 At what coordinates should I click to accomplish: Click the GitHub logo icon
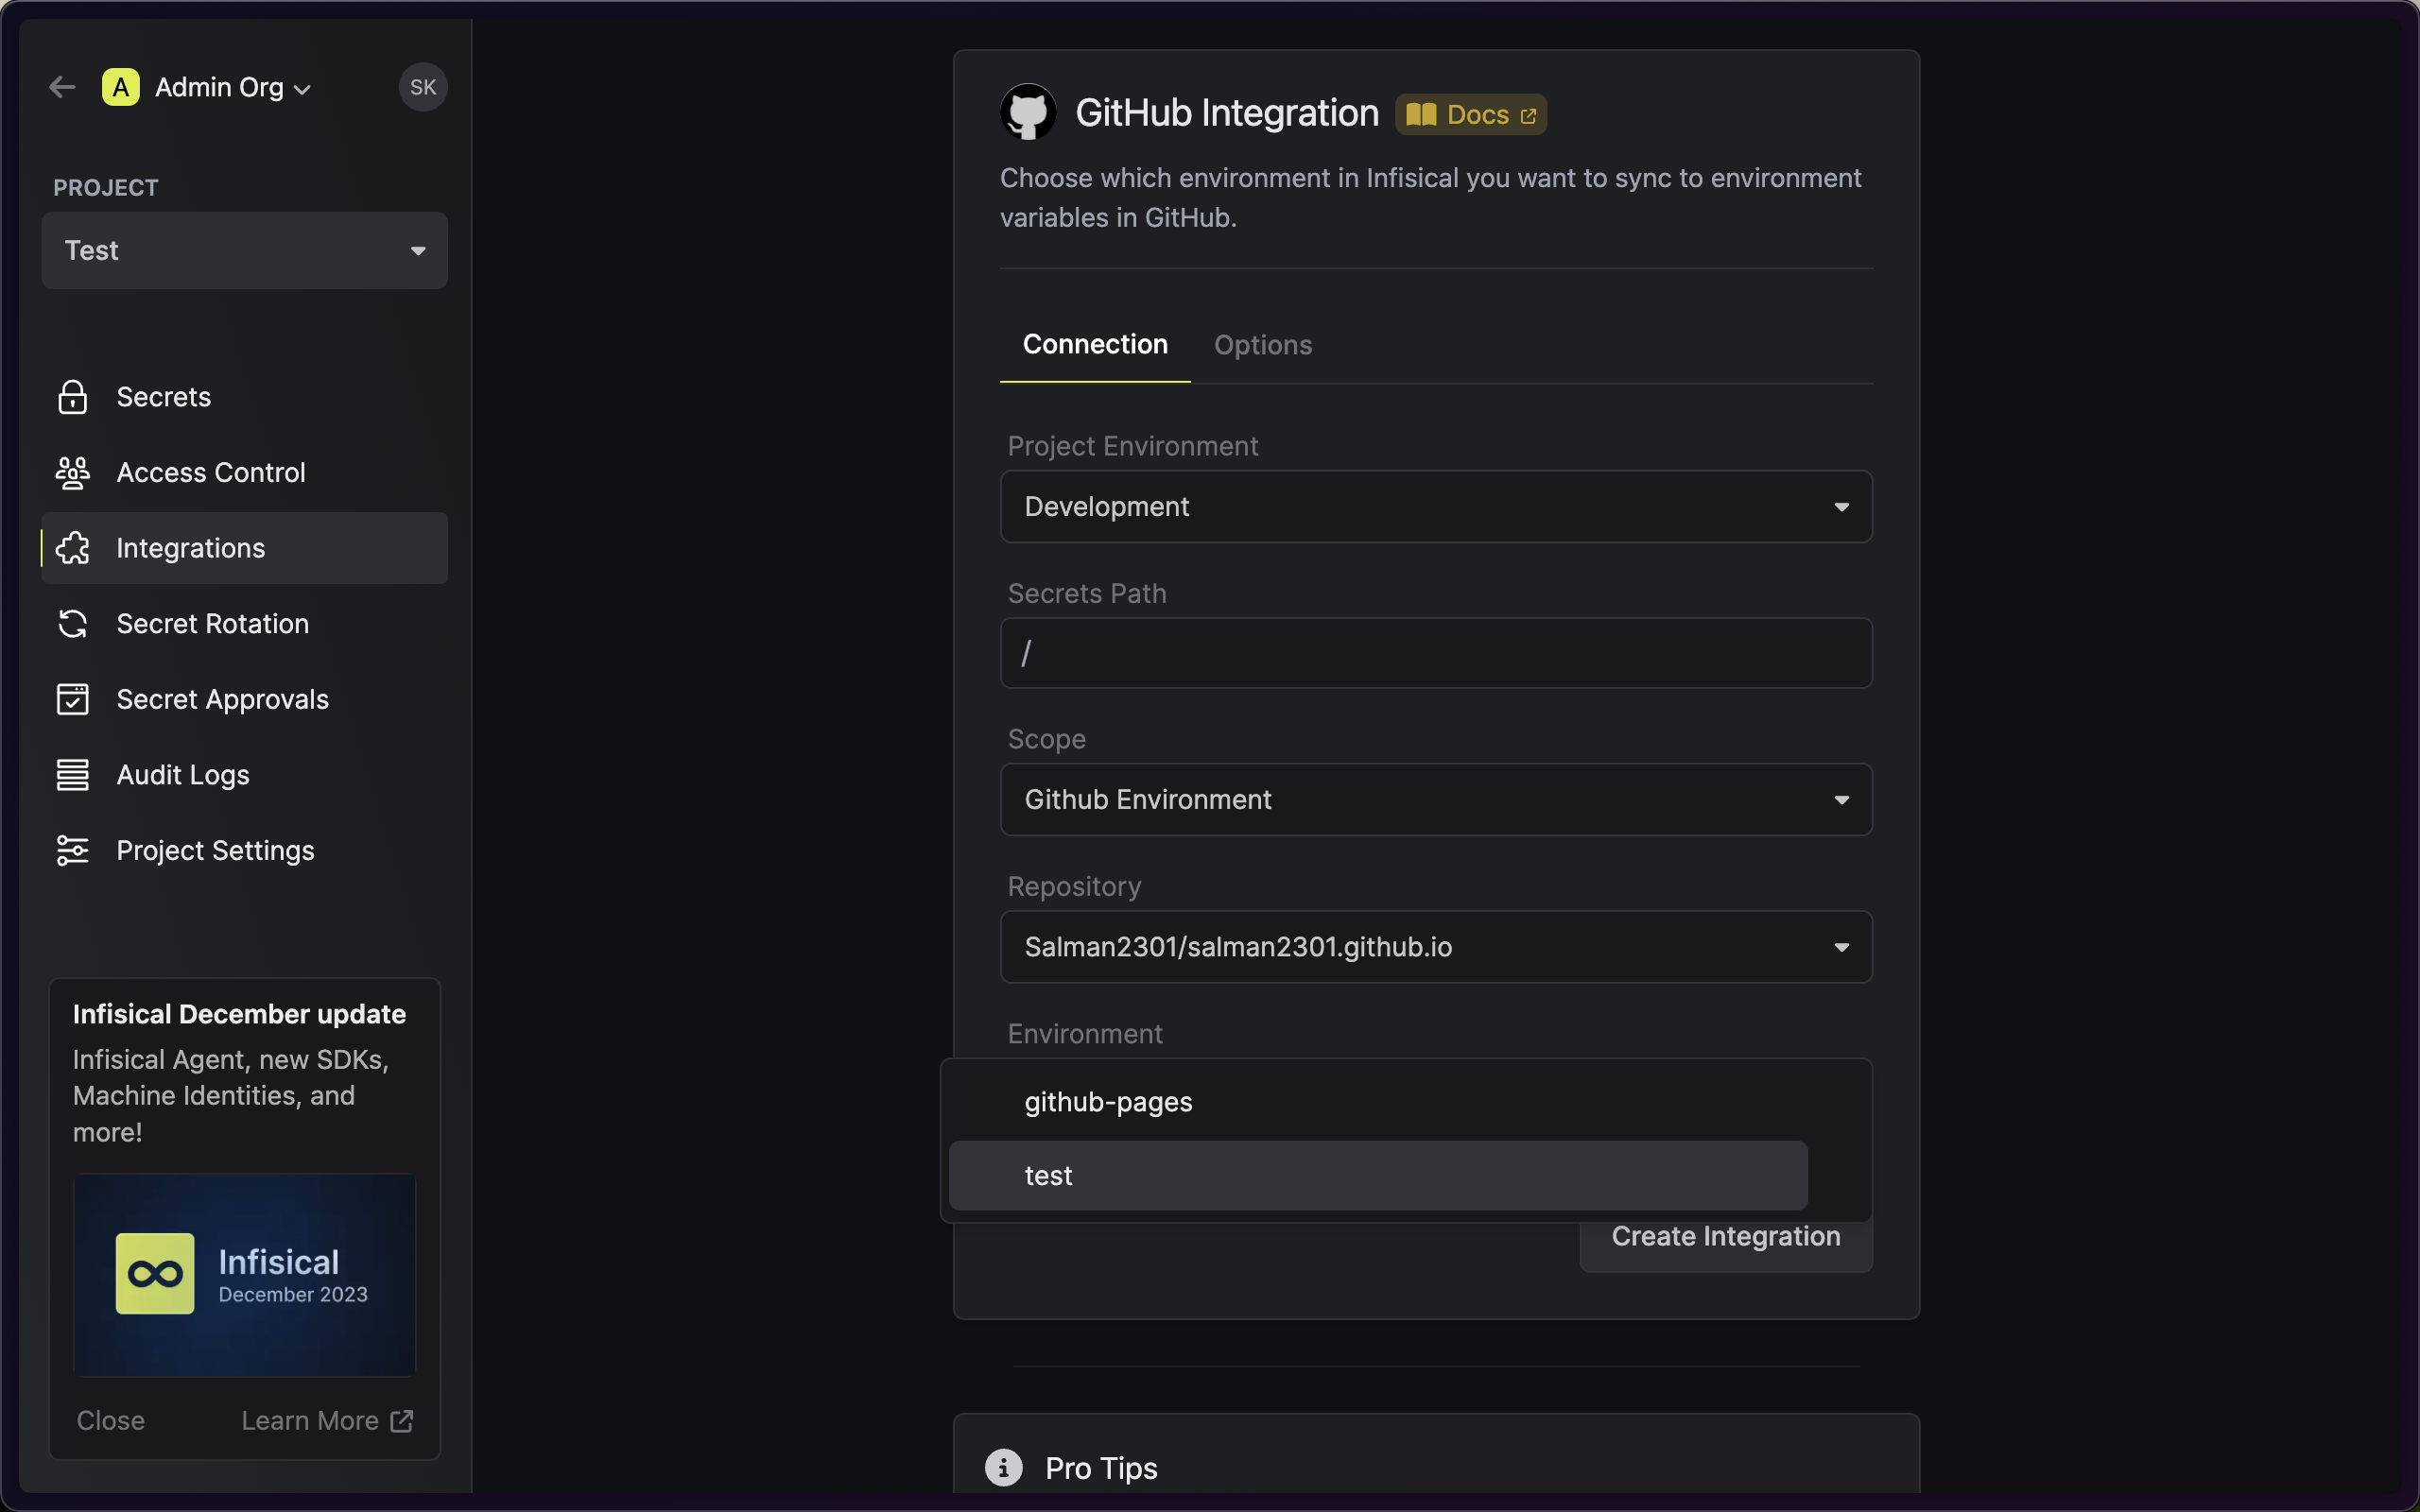click(x=1028, y=112)
